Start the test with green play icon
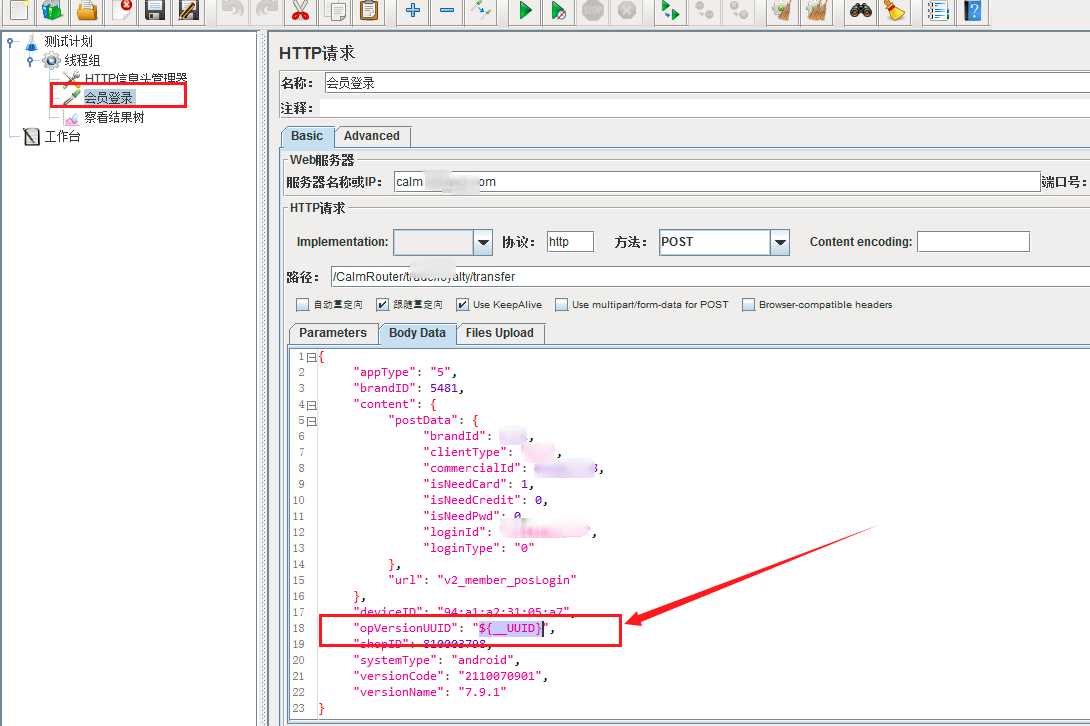The width and height of the screenshot is (1090, 726). pyautogui.click(x=526, y=10)
